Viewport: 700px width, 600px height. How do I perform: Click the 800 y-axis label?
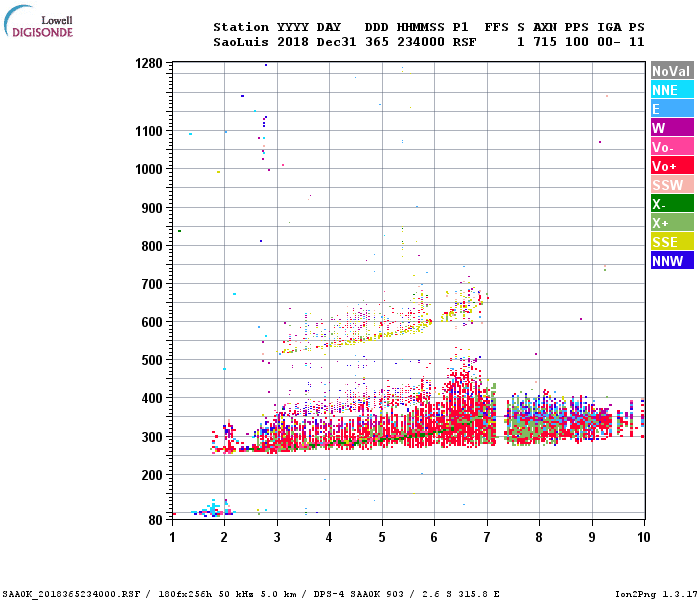point(152,246)
